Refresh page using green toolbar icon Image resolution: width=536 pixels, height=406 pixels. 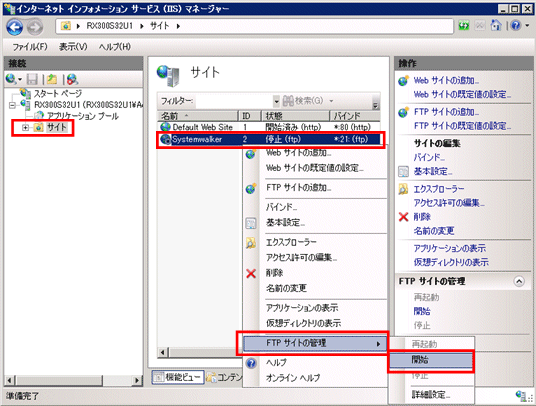pos(464,26)
